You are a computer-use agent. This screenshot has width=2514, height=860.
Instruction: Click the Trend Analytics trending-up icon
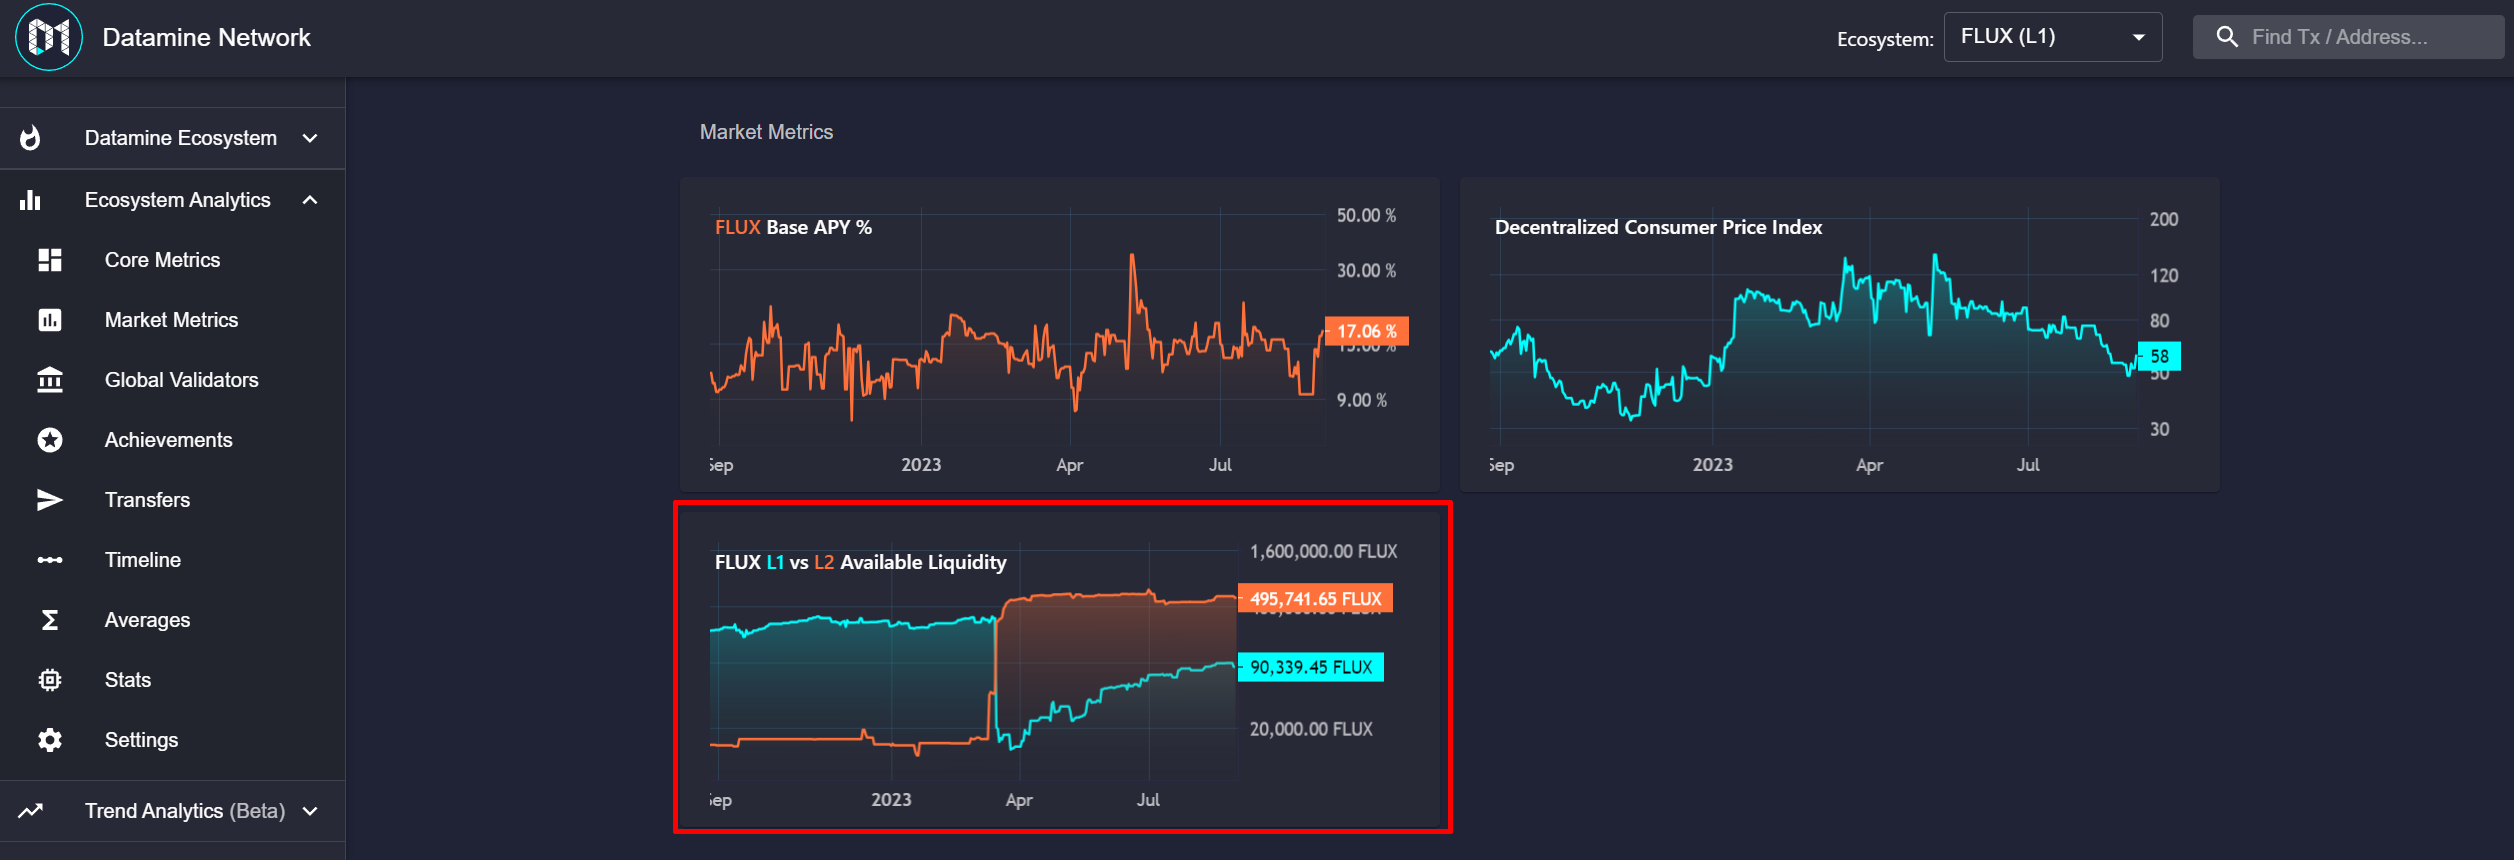[x=30, y=811]
